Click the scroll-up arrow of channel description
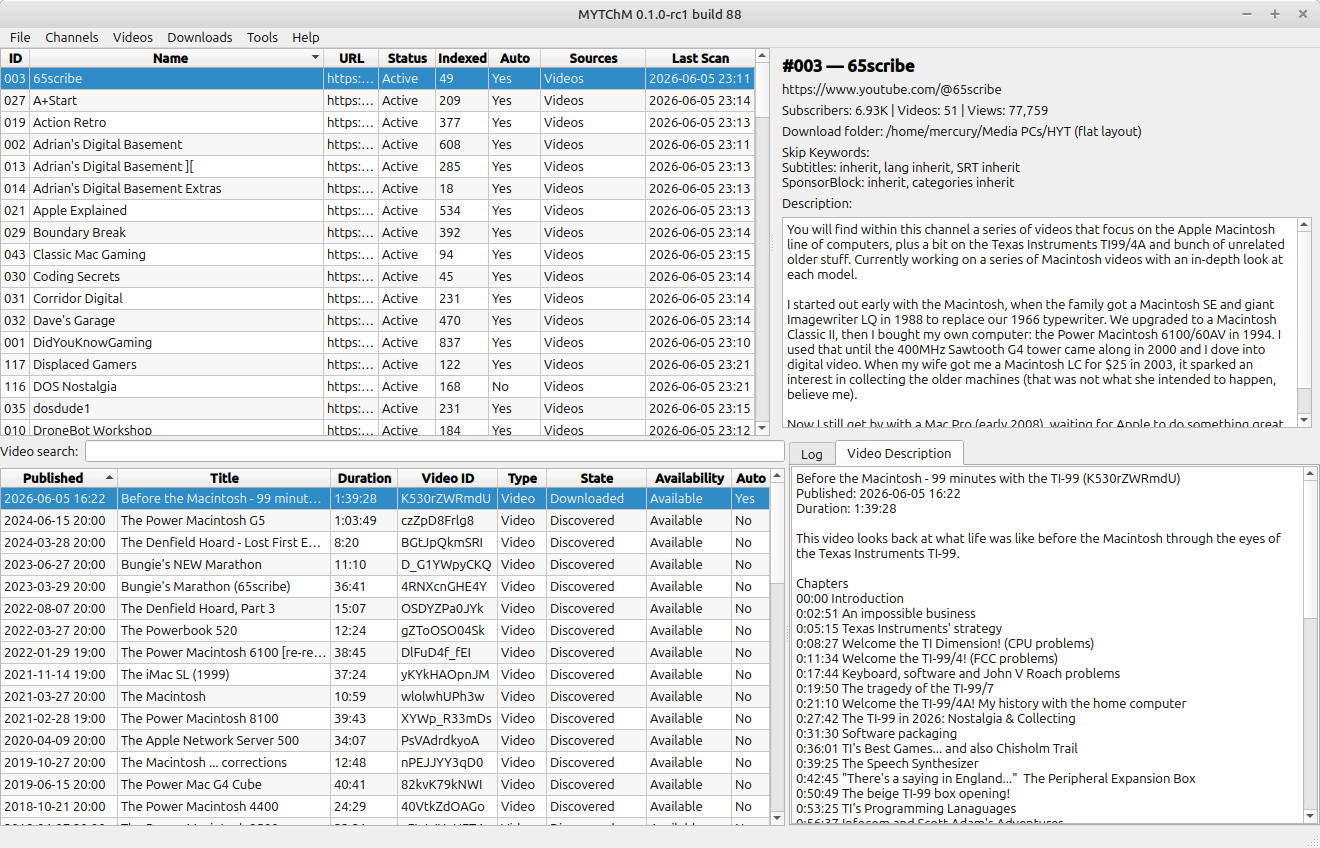The image size is (1320, 848). [1304, 225]
